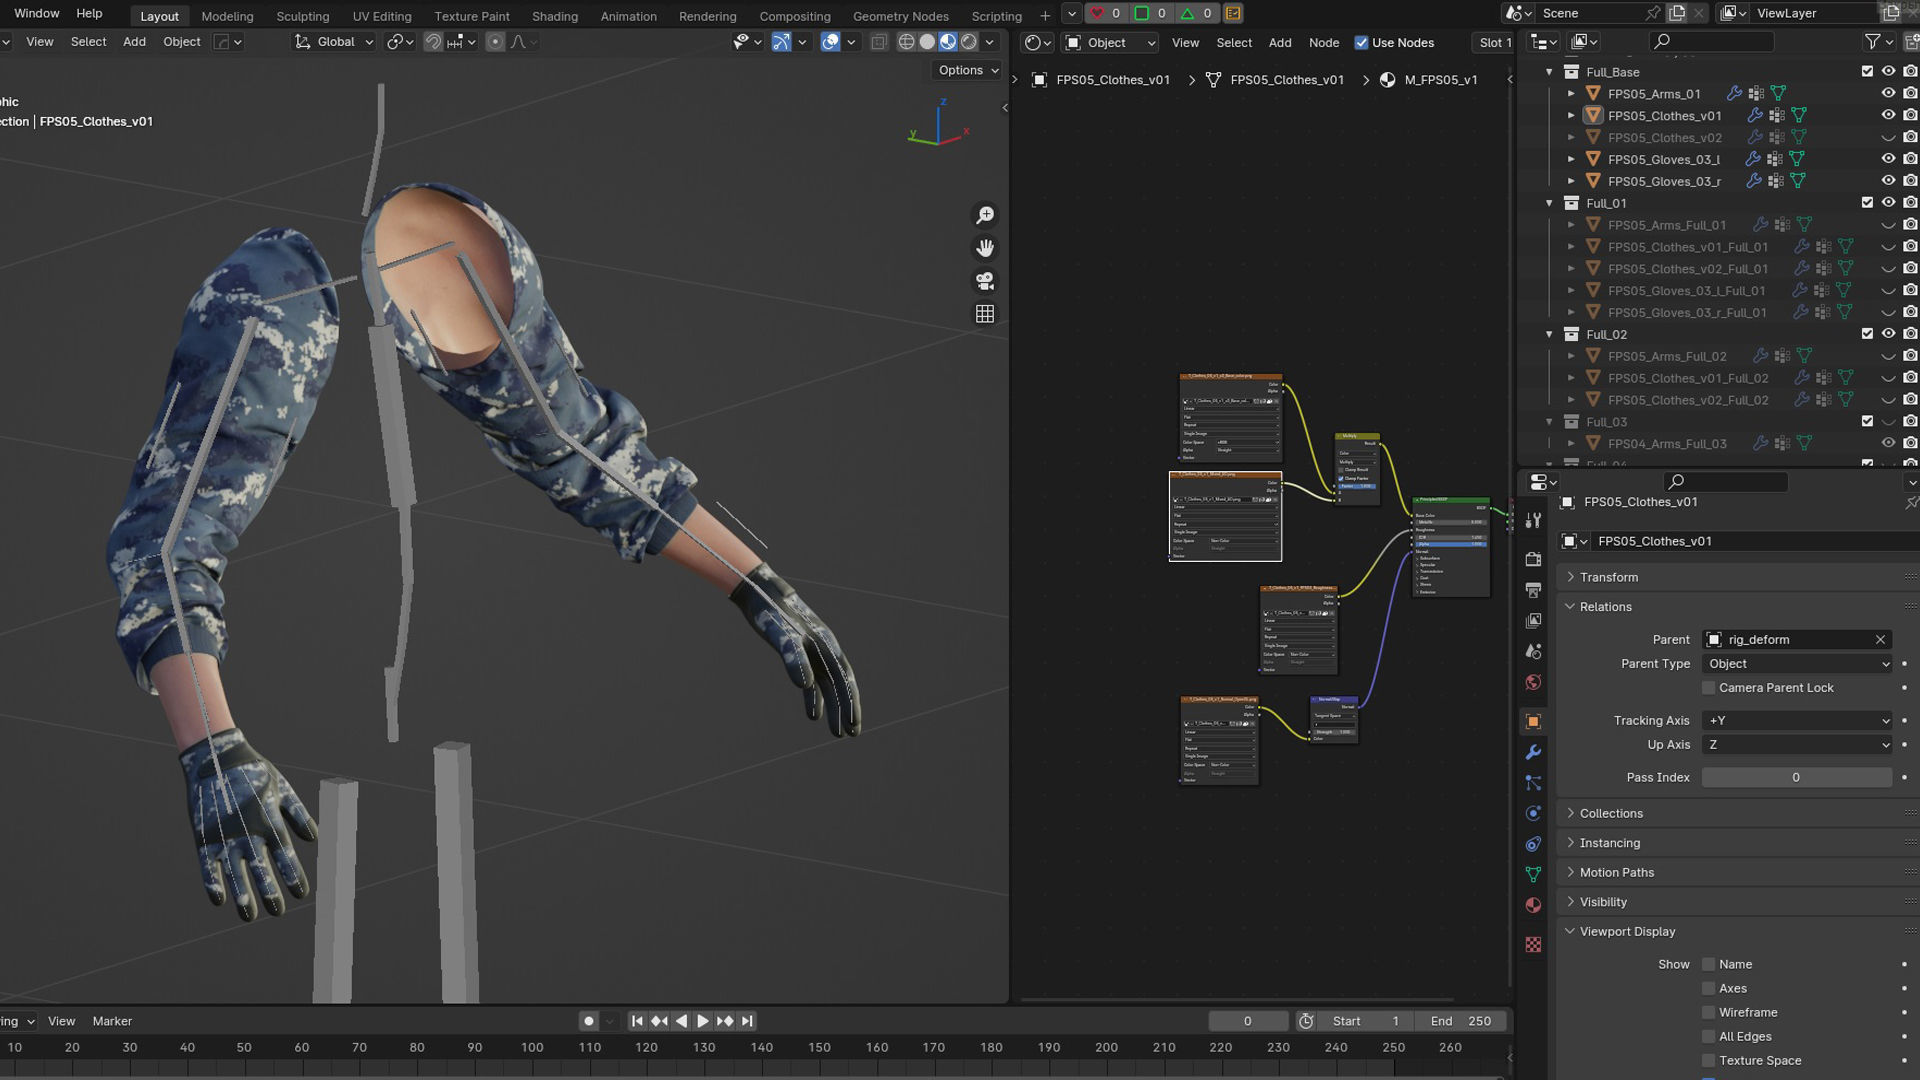Open the Object Data mesh properties tab
Viewport: 1920px width, 1080px height.
[x=1533, y=875]
